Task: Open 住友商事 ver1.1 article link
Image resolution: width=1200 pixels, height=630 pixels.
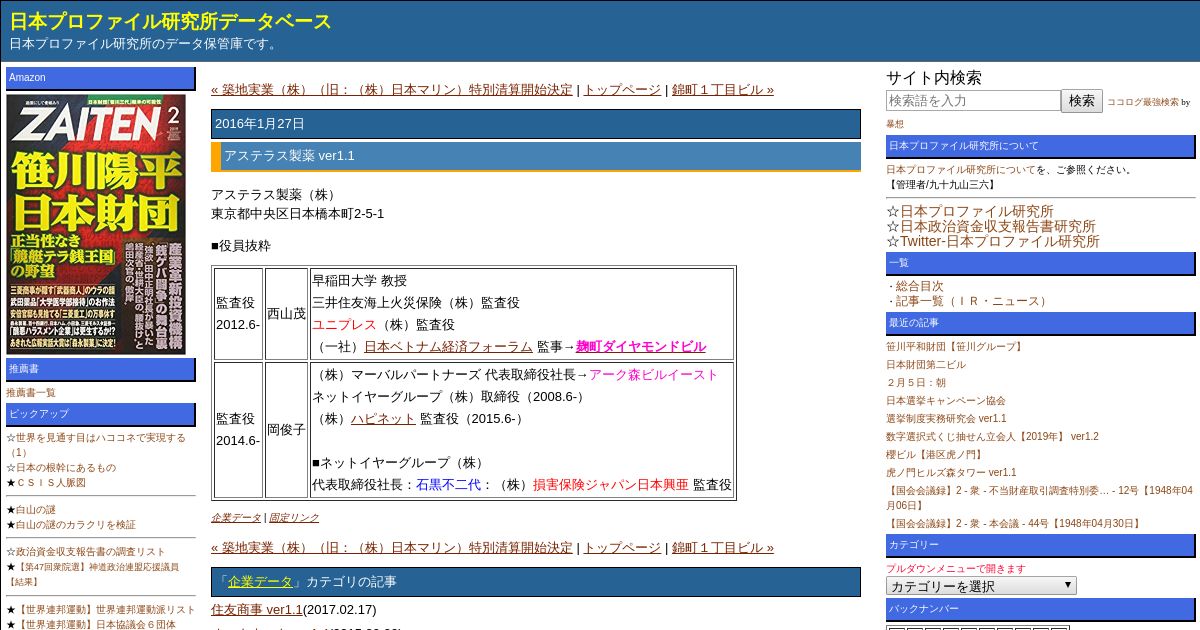Action: [x=256, y=610]
